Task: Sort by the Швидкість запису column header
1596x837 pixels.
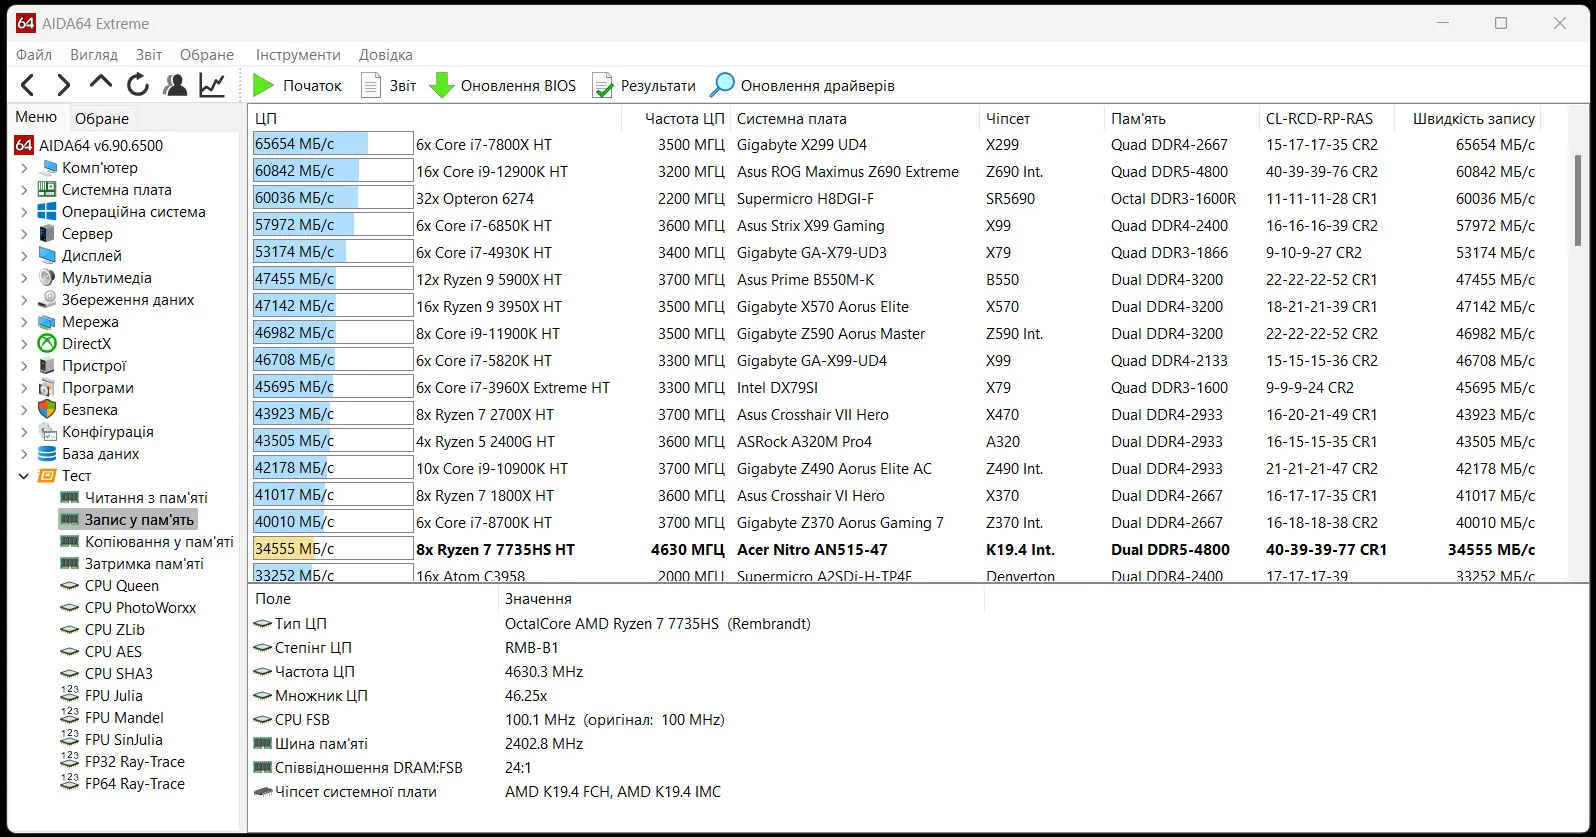Action: [1468, 118]
